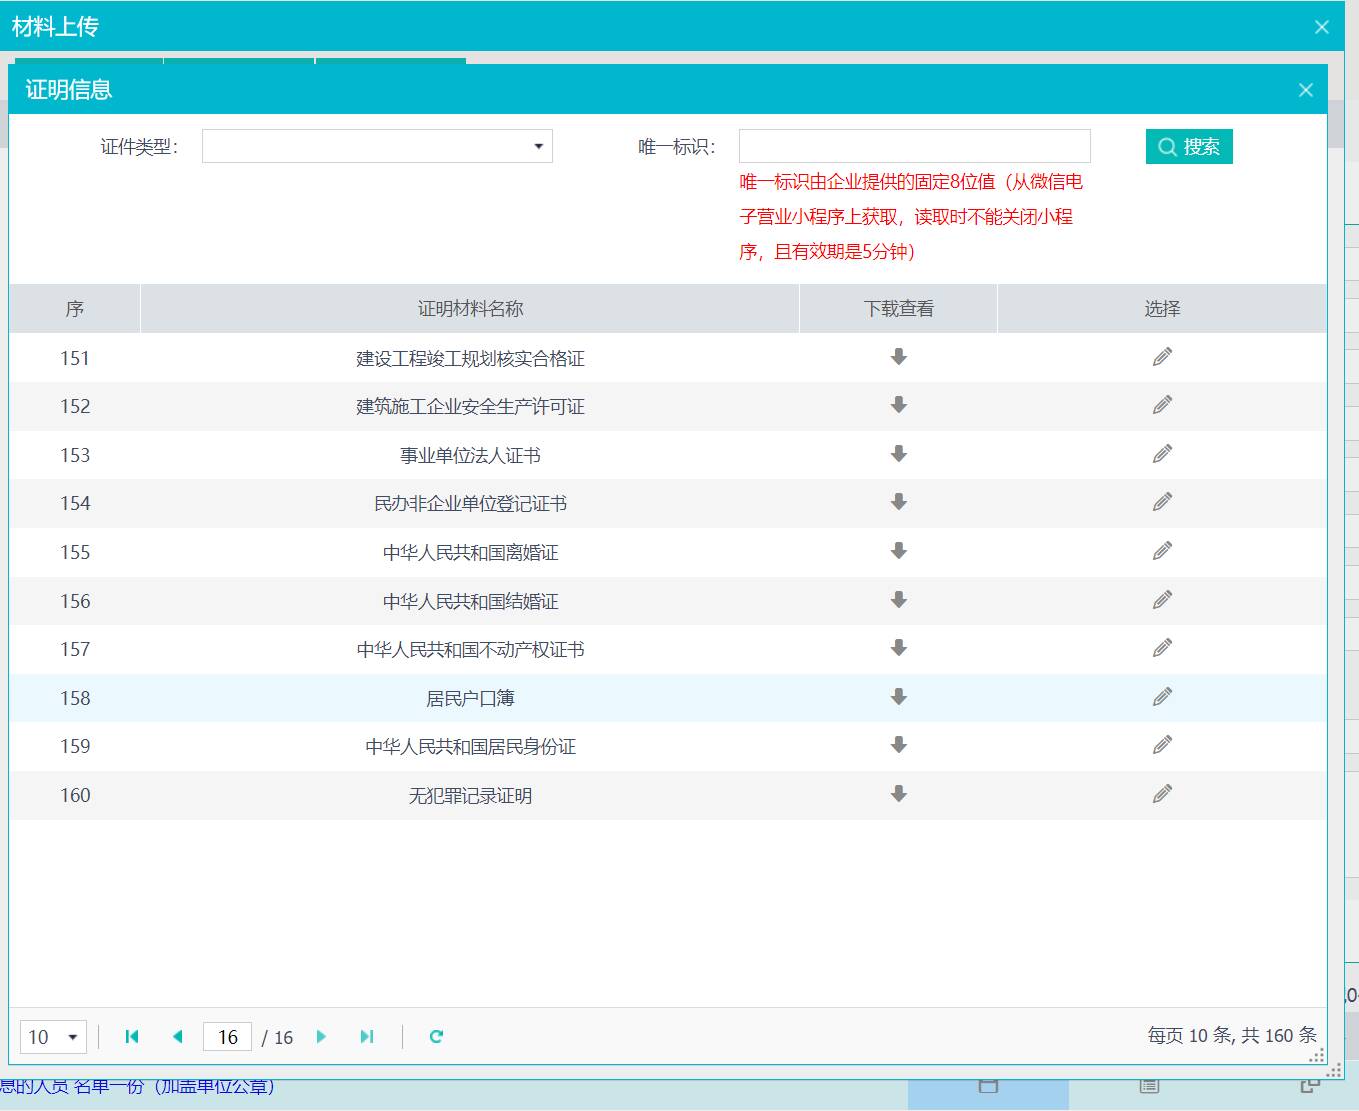Click the 每页 10 条, 共 160 条 summary text
1359x1111 pixels.
(x=1232, y=1036)
